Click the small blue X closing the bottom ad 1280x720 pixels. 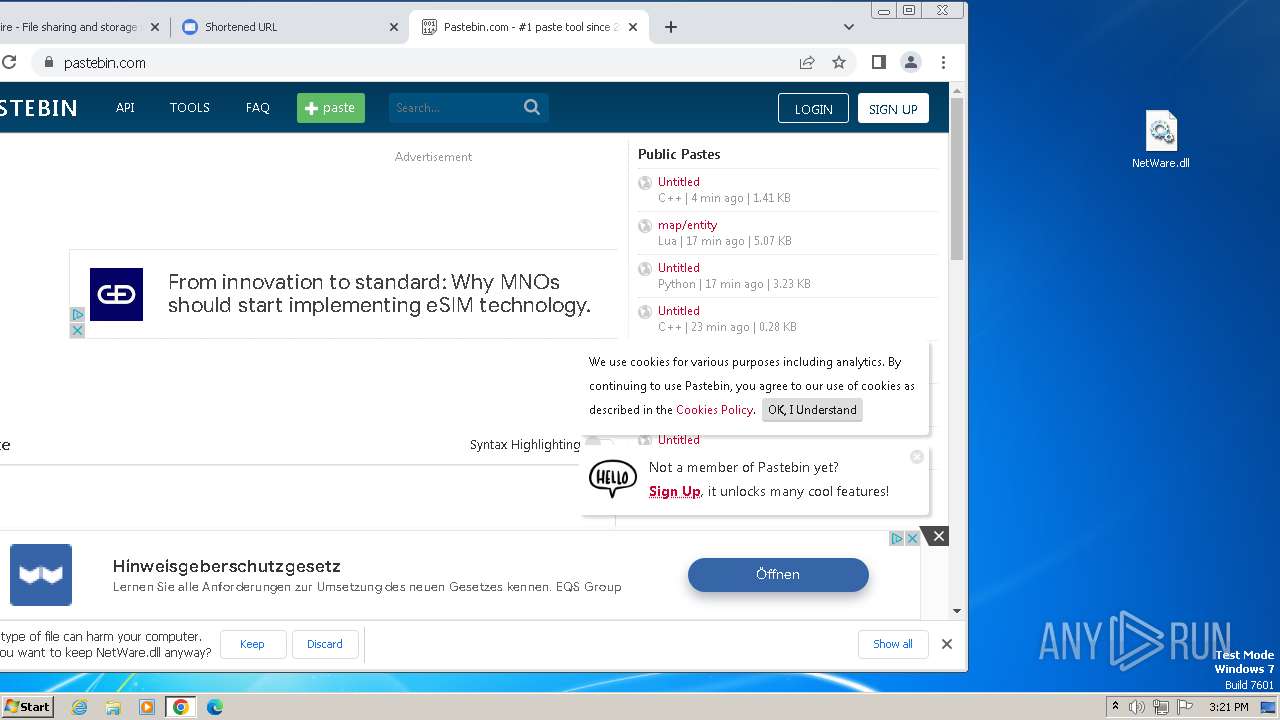click(912, 538)
